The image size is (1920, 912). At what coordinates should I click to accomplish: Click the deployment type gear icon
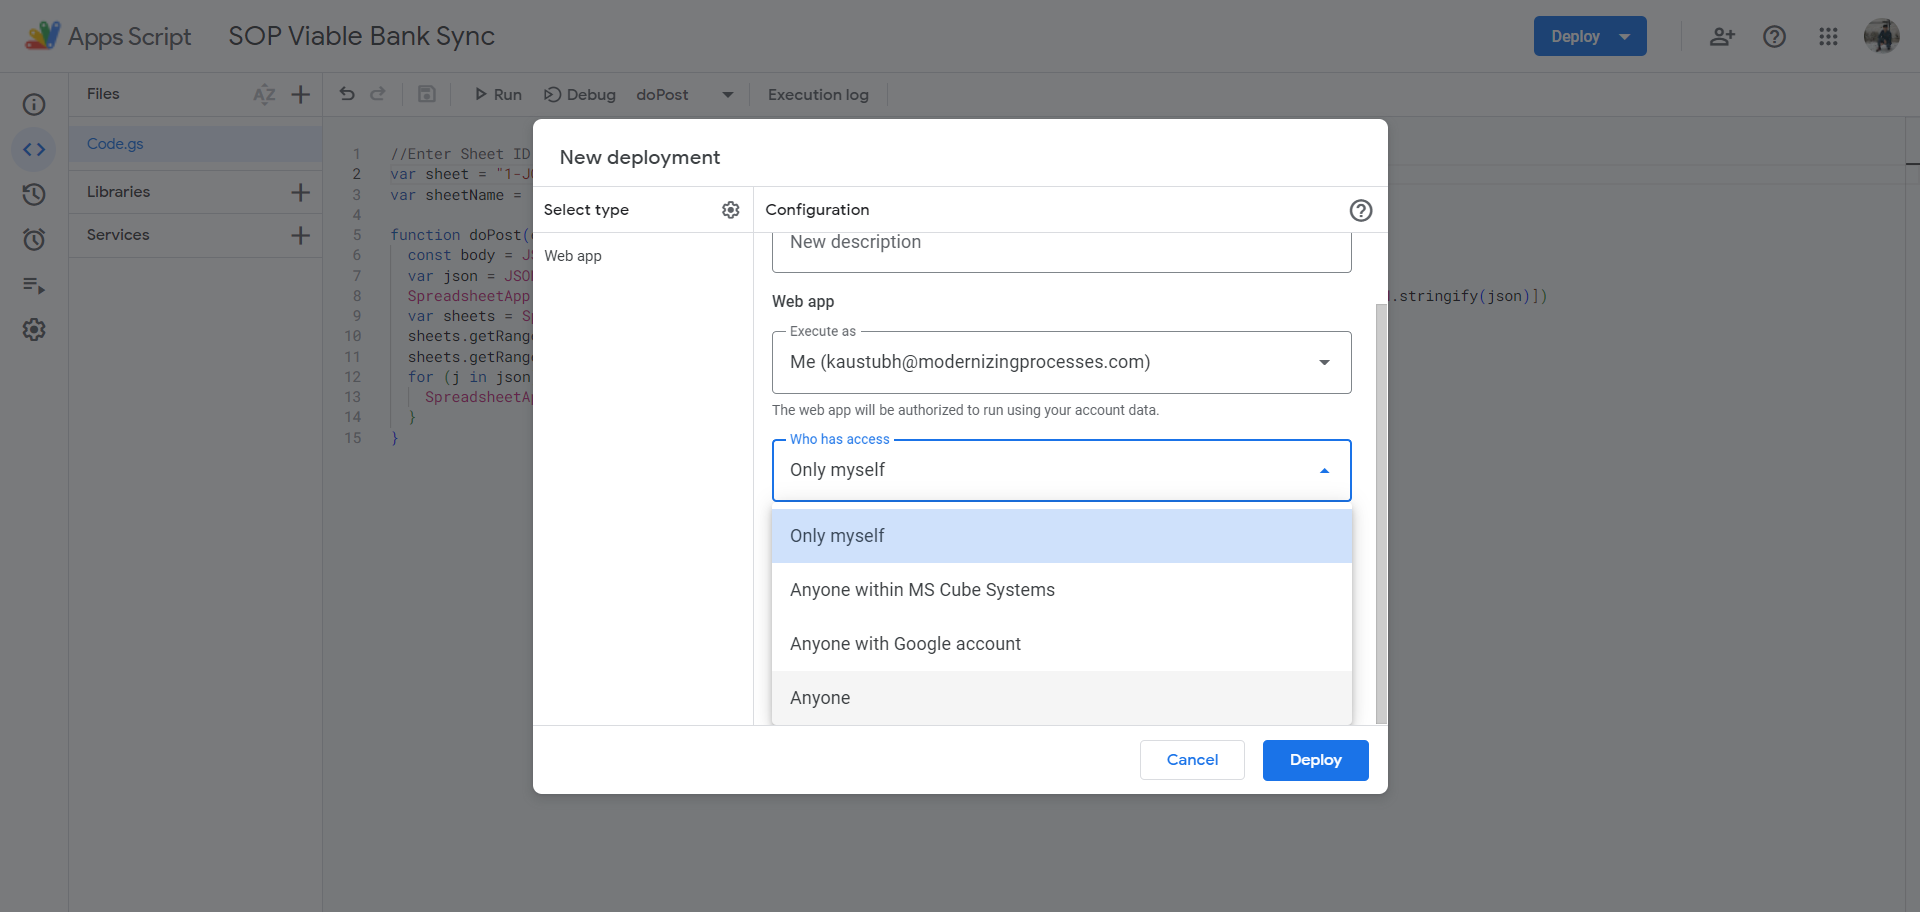coord(731,210)
